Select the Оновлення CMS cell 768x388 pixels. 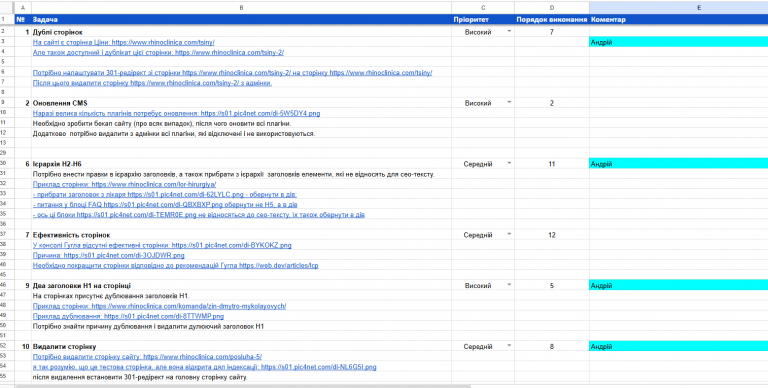pyautogui.click(x=241, y=103)
